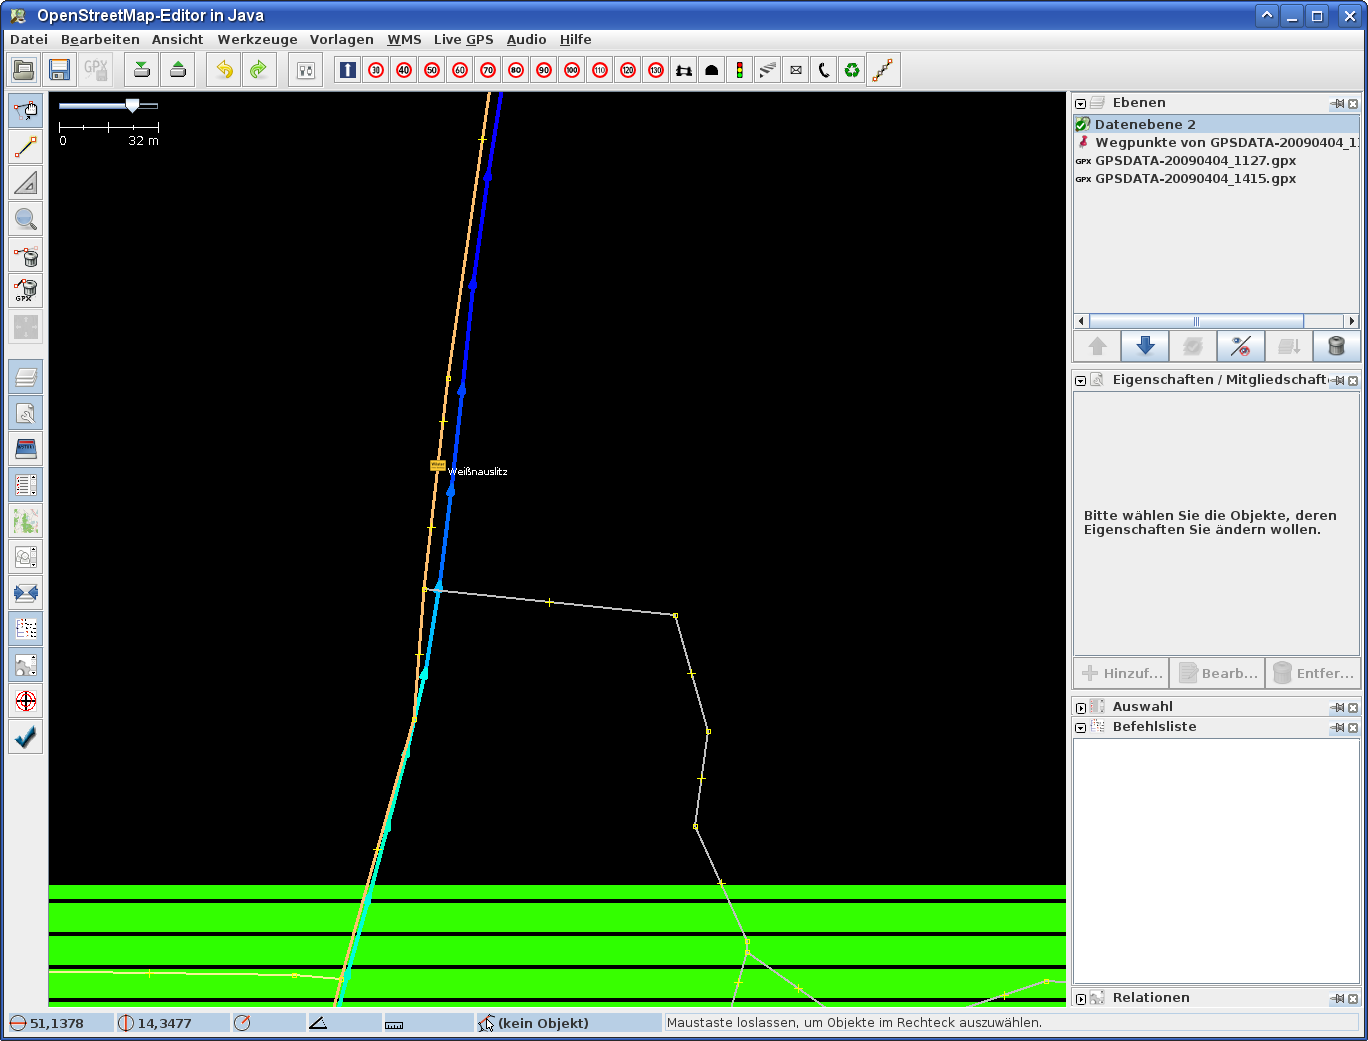This screenshot has width=1368, height=1041.
Task: Expand the Auswahl panel
Action: click(1081, 708)
